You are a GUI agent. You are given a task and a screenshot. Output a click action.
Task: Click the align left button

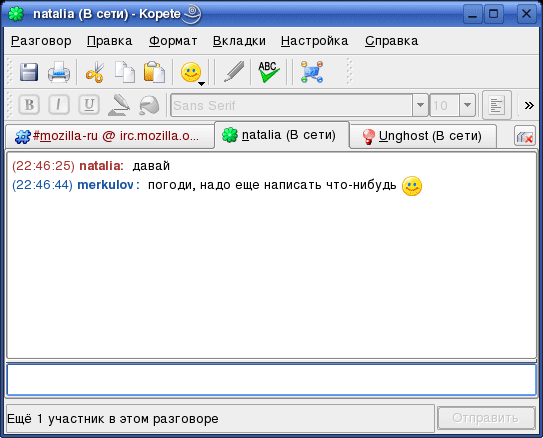click(x=497, y=105)
